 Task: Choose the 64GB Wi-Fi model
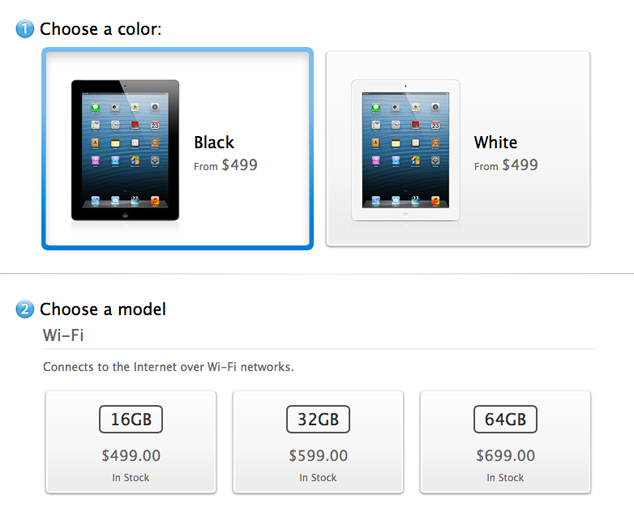pos(505,442)
